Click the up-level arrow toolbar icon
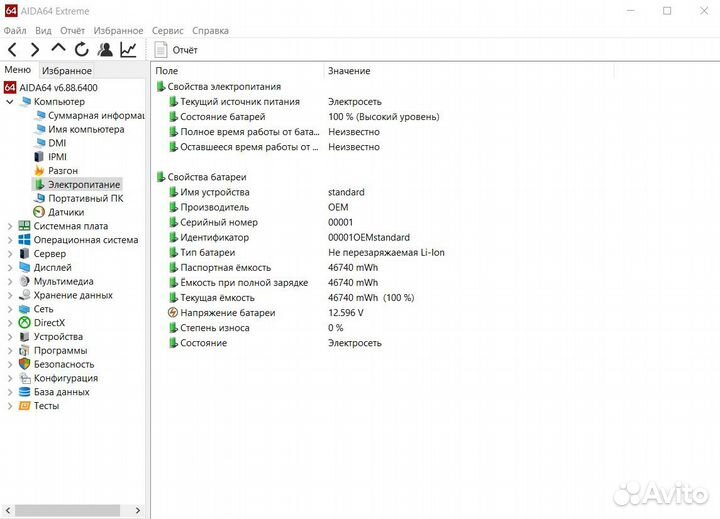This screenshot has width=720, height=519. click(x=58, y=48)
